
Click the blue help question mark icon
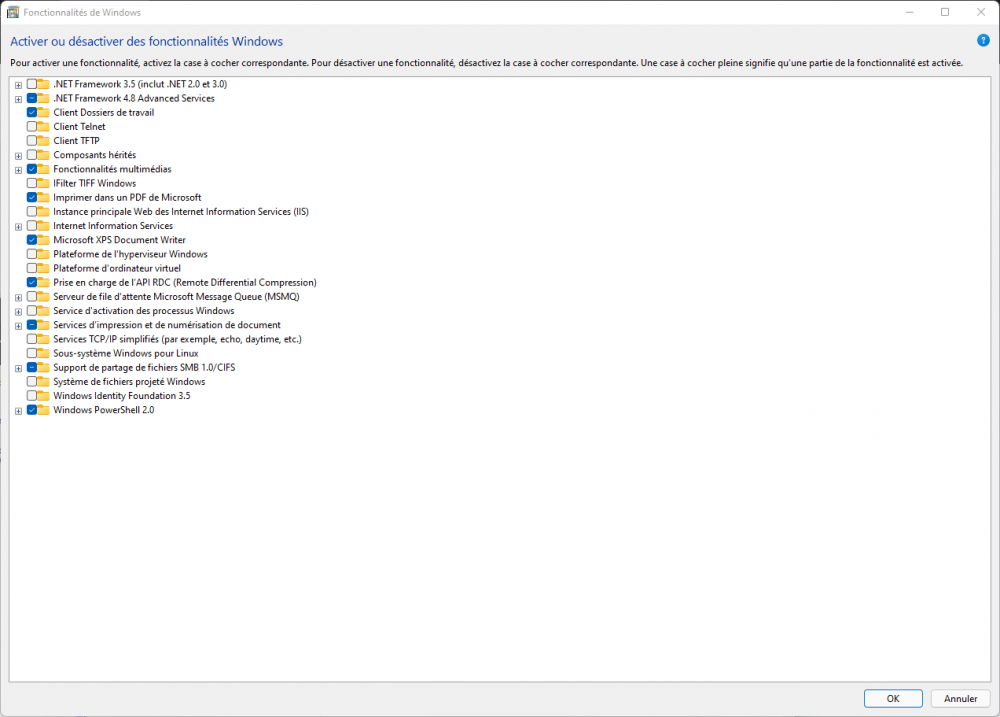[x=984, y=40]
